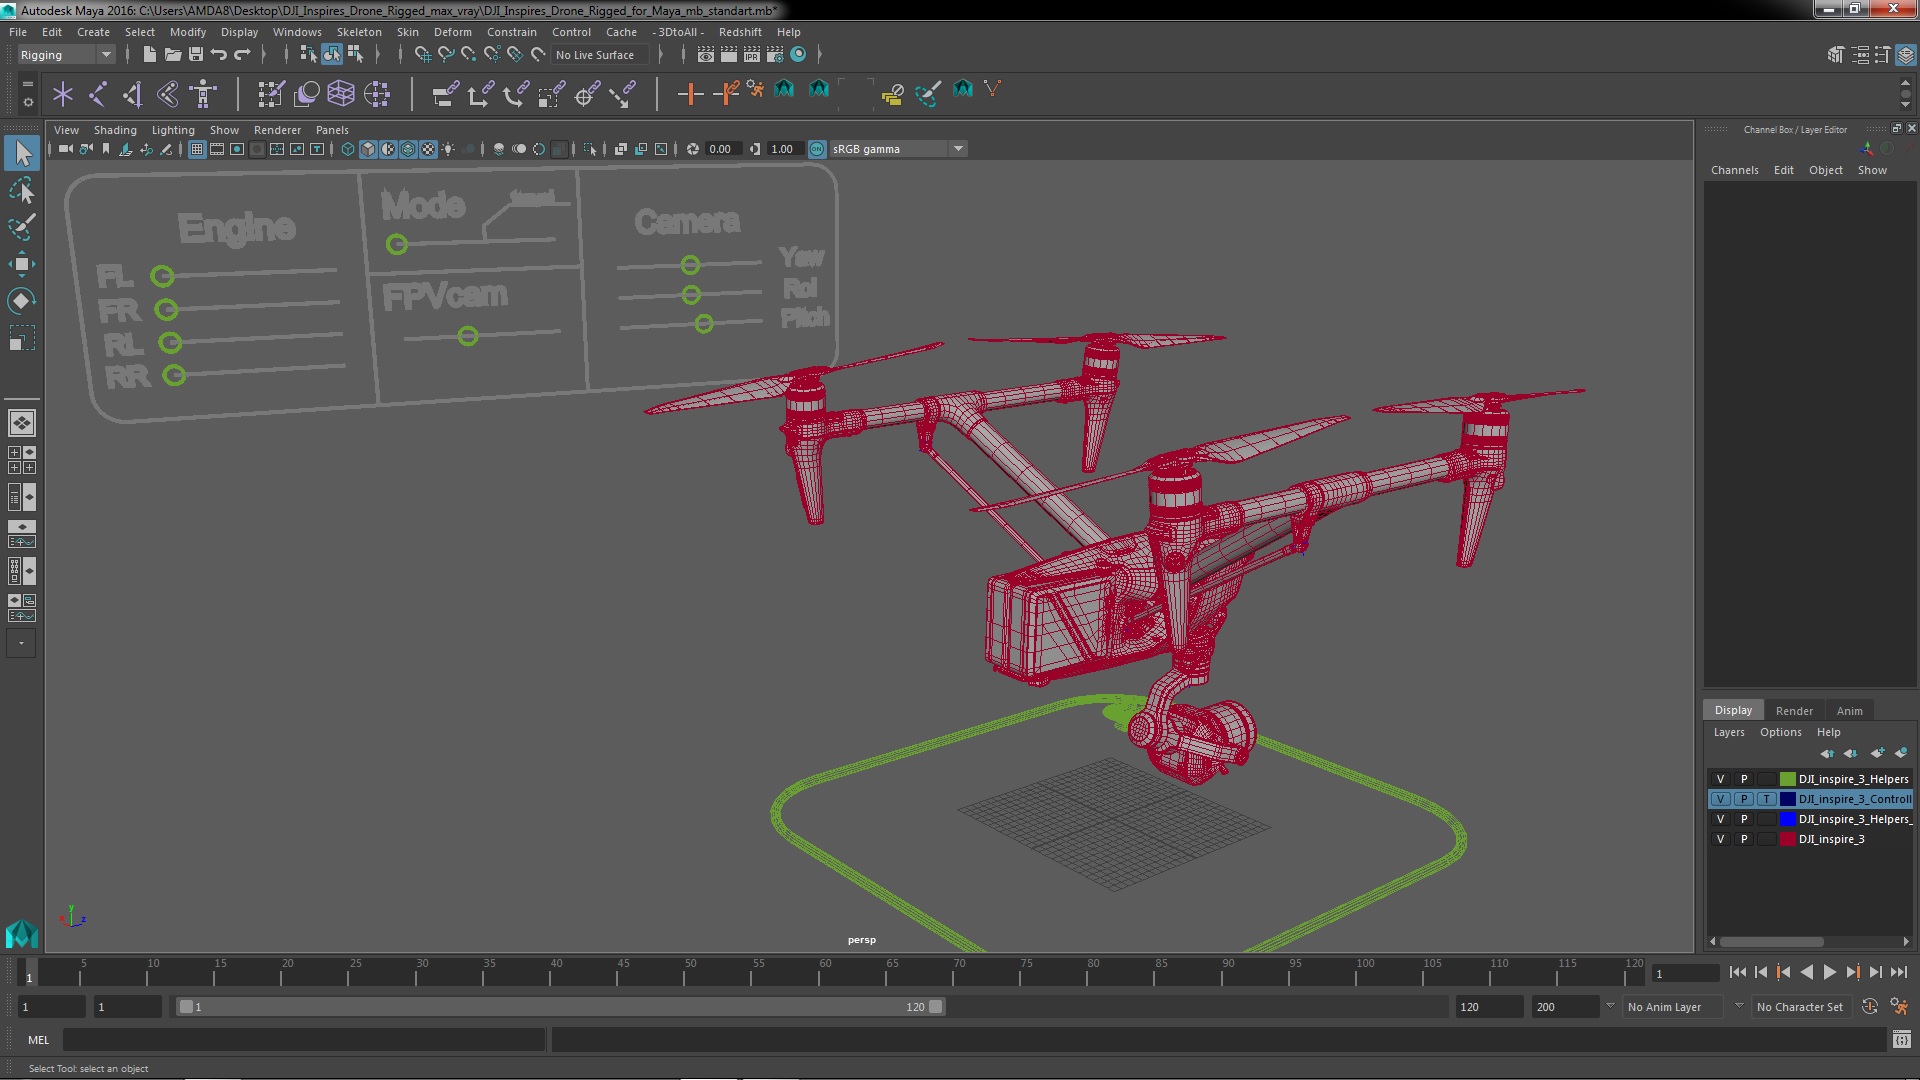Open the sRGB gamma dropdown
1920x1080 pixels.
pos(898,149)
